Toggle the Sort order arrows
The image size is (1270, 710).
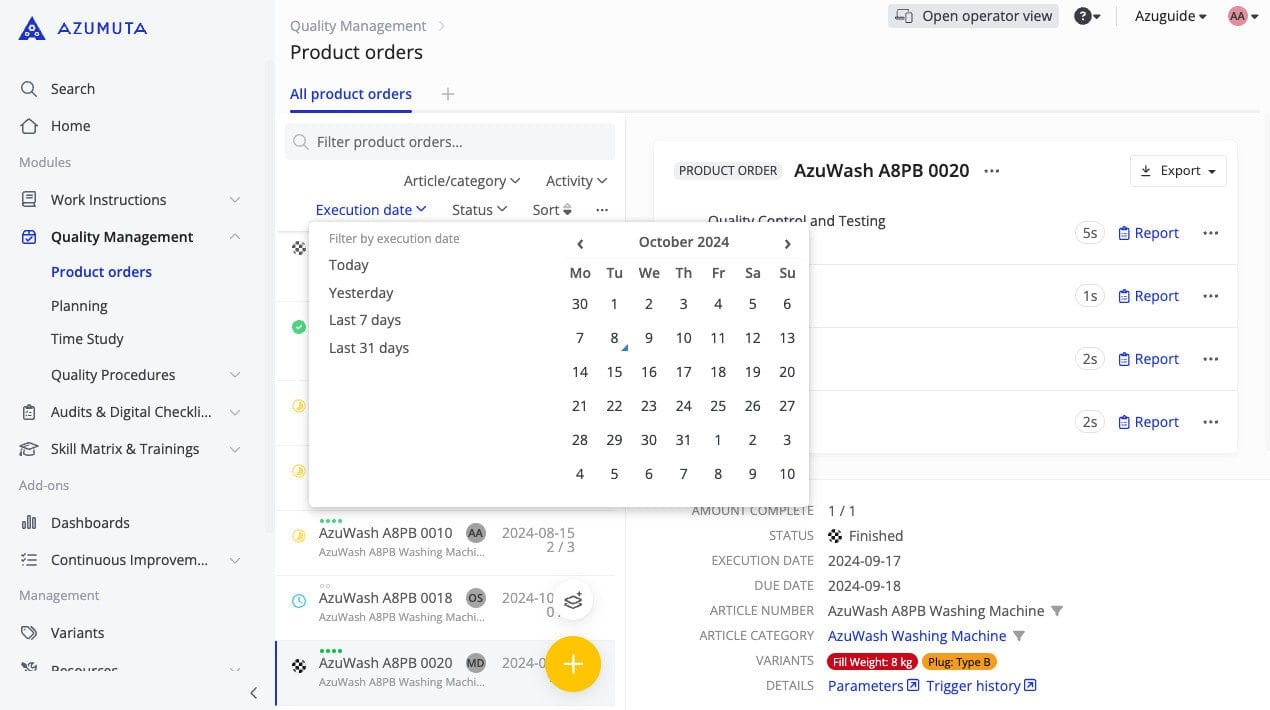click(x=566, y=209)
